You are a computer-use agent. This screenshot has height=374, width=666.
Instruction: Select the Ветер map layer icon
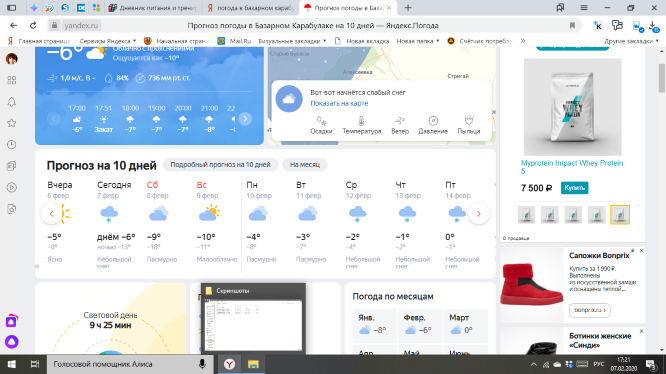pyautogui.click(x=400, y=121)
